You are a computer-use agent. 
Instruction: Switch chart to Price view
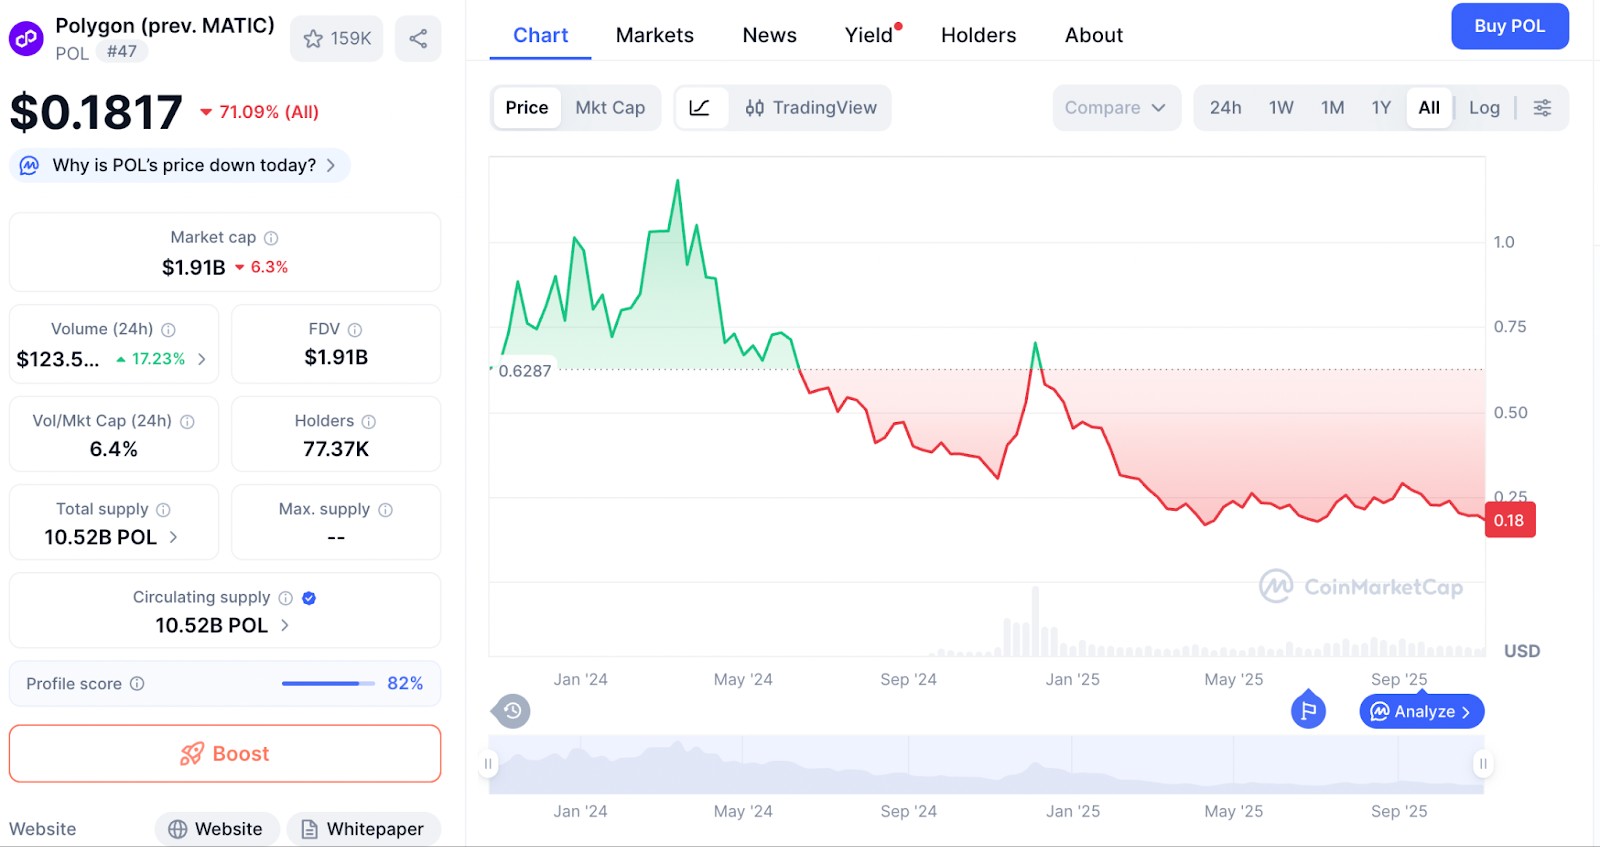click(x=527, y=108)
